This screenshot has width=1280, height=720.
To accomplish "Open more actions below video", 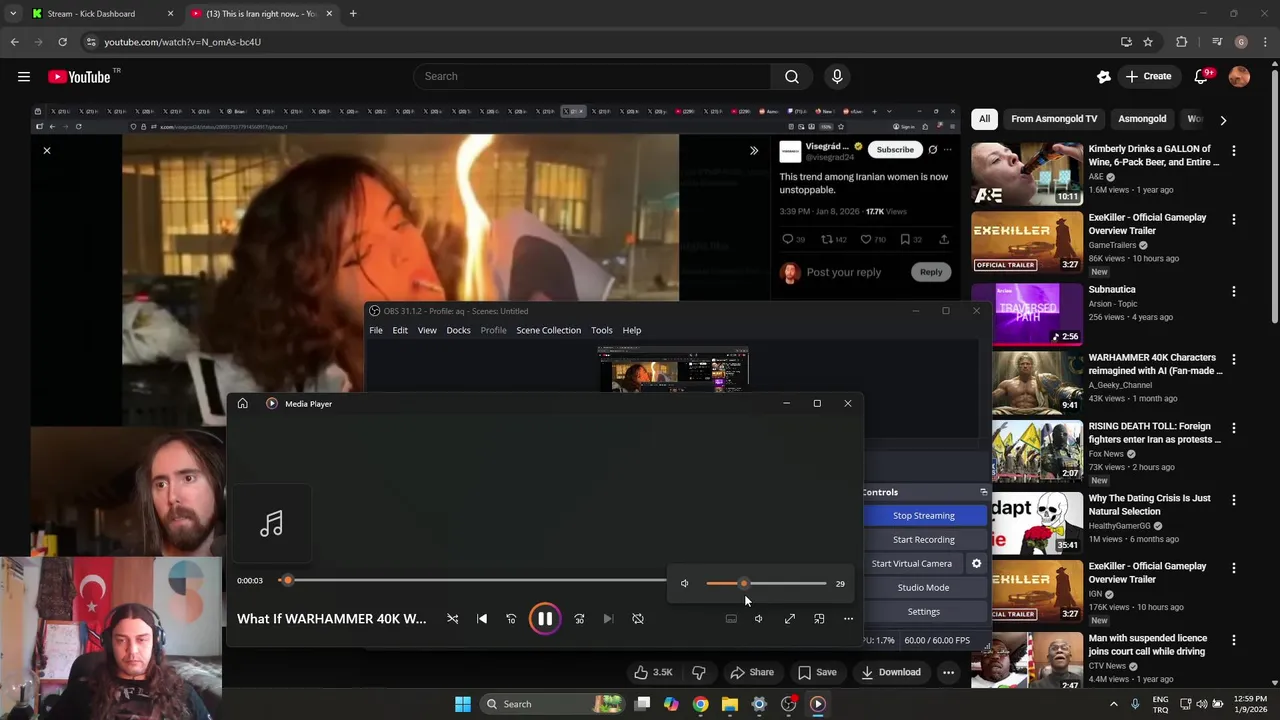I will tap(948, 673).
